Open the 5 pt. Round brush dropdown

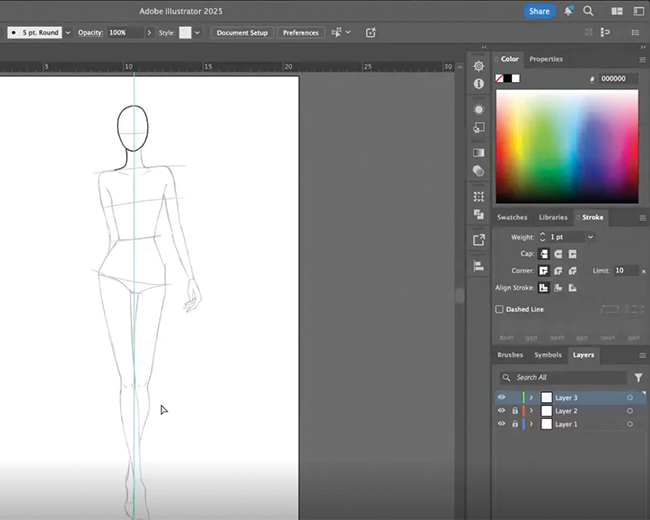click(67, 32)
